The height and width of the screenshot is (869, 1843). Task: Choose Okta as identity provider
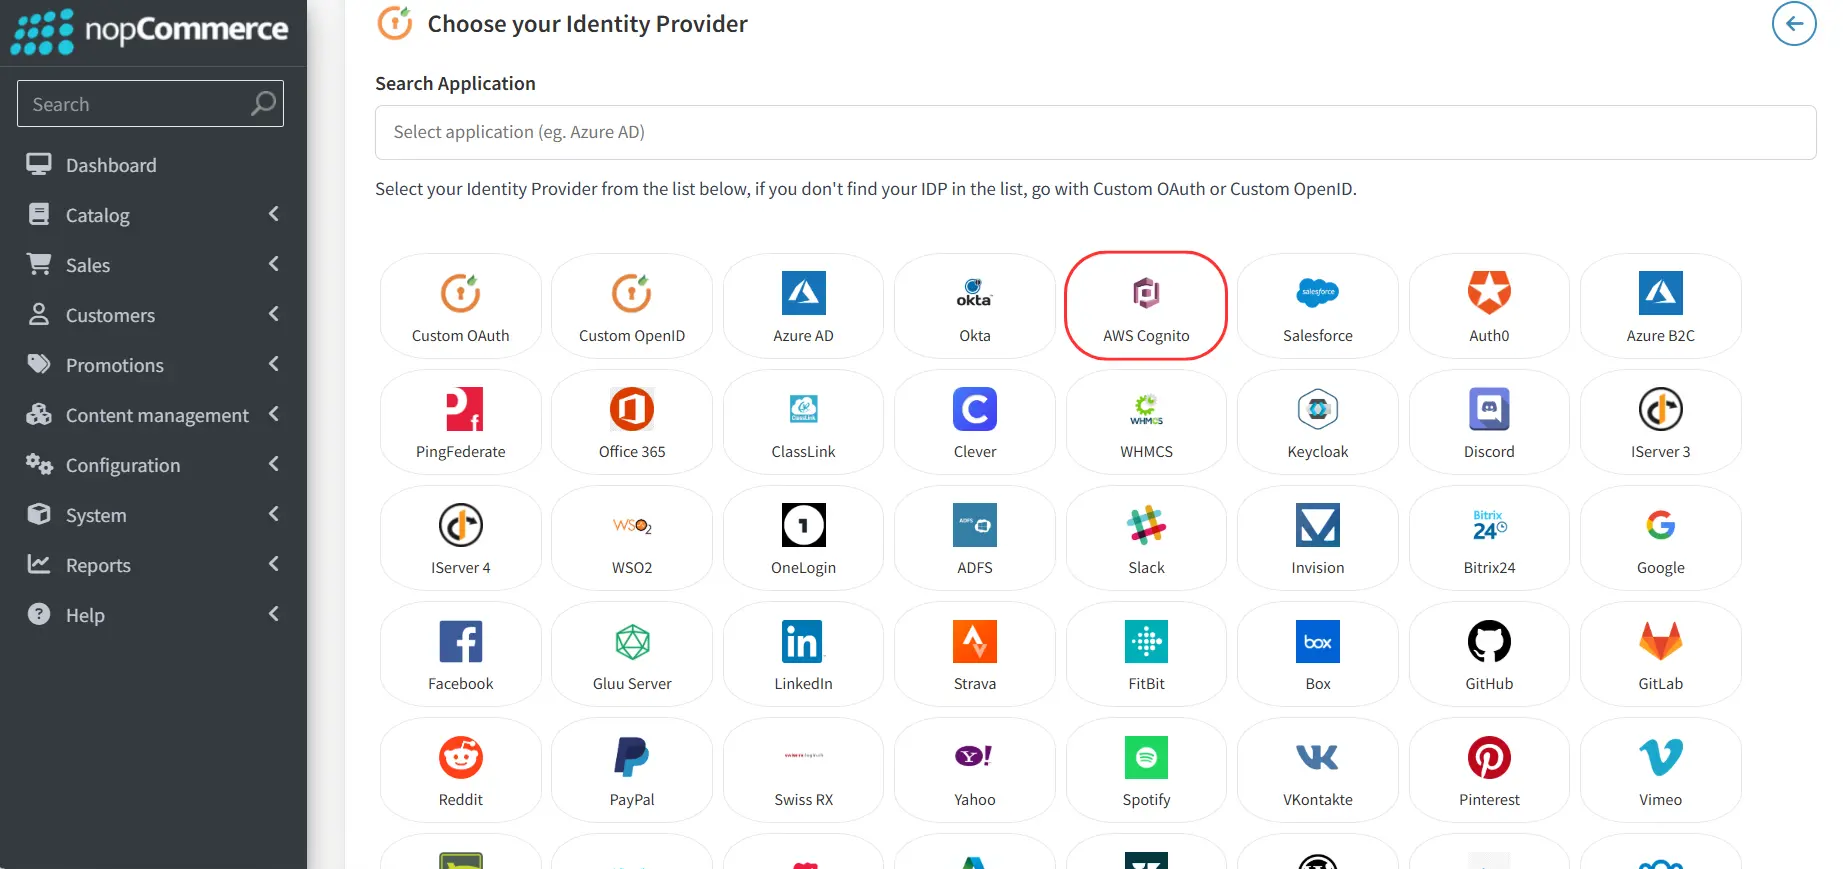tap(973, 305)
